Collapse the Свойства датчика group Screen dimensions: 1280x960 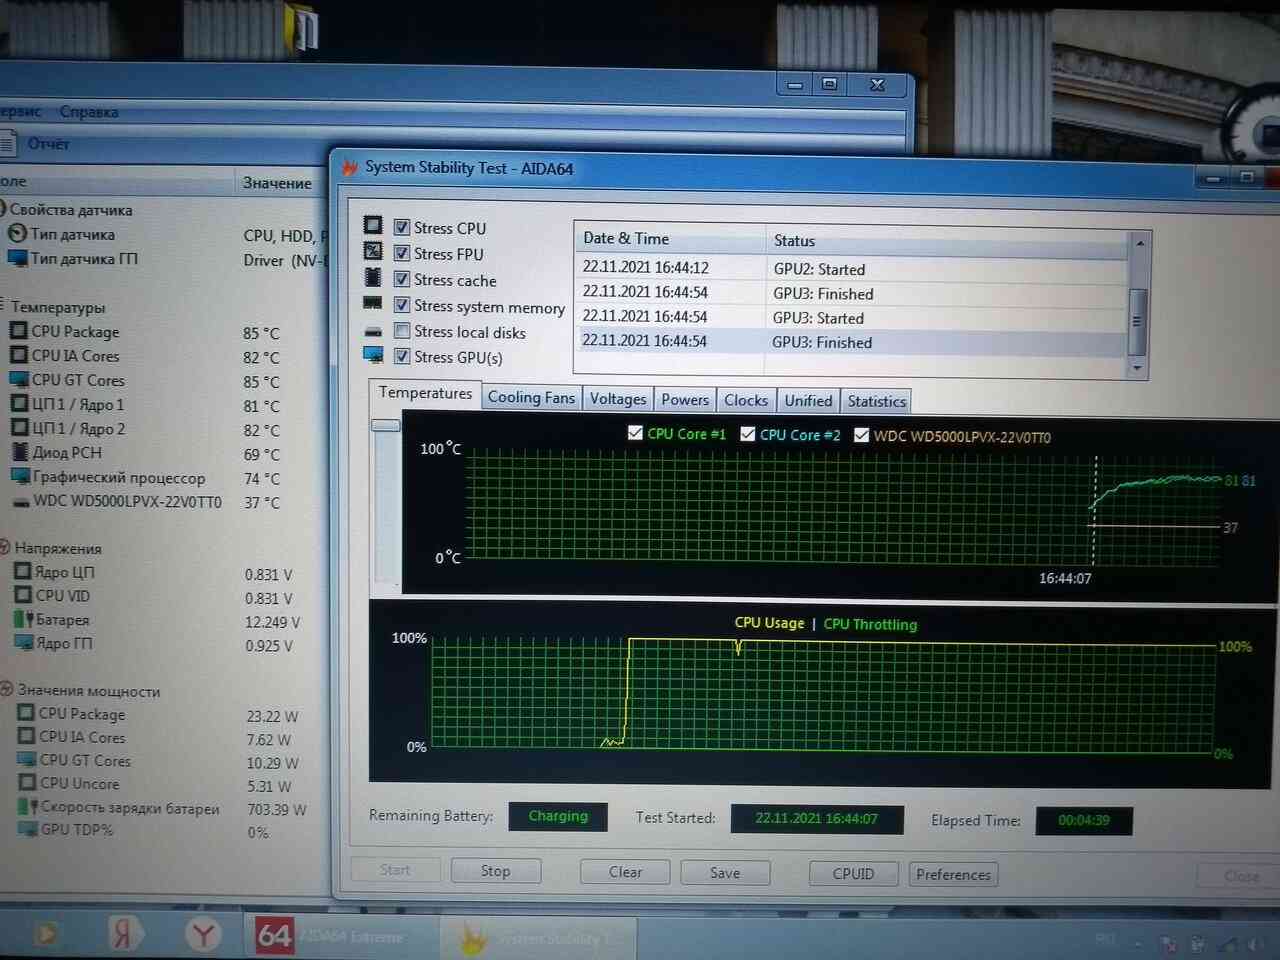click(x=3, y=209)
